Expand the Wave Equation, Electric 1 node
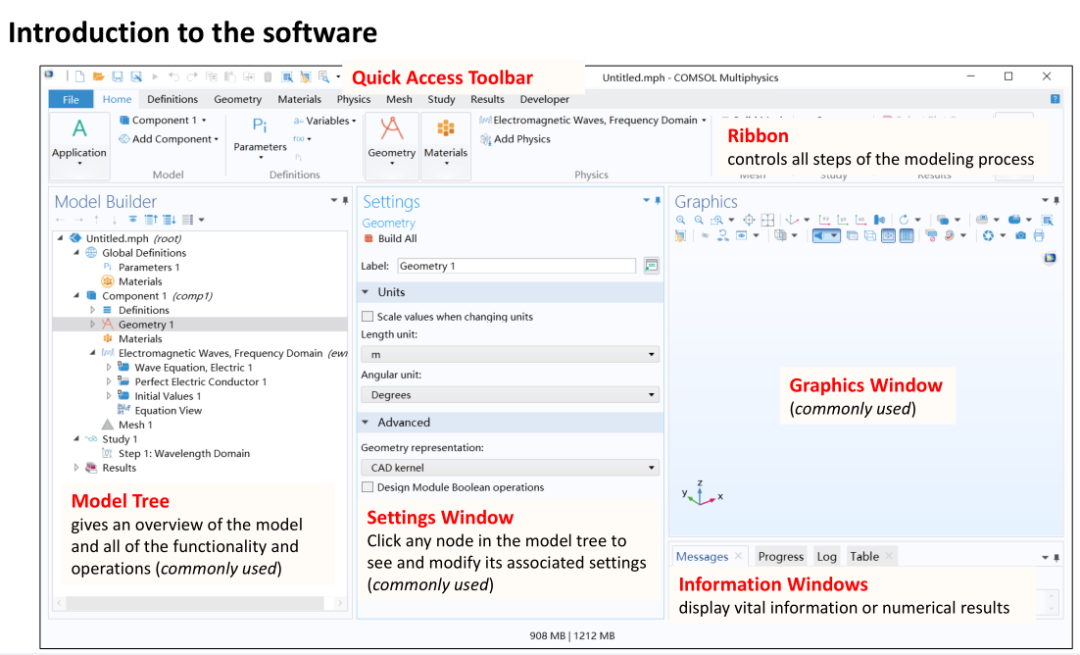This screenshot has height=655, width=1080. (109, 367)
